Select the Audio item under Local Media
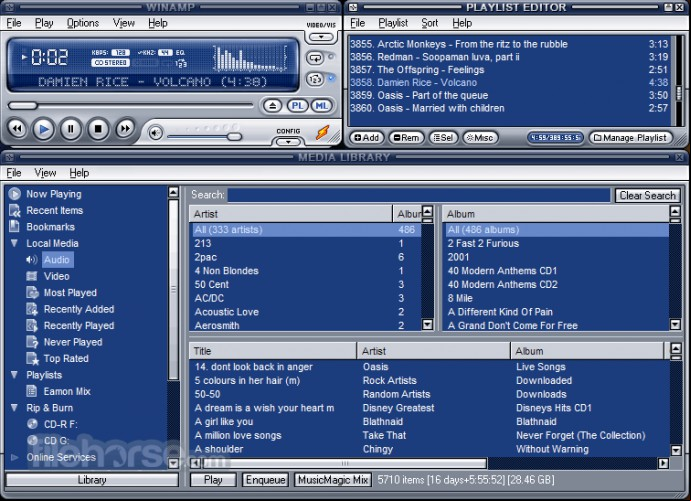 (57, 260)
